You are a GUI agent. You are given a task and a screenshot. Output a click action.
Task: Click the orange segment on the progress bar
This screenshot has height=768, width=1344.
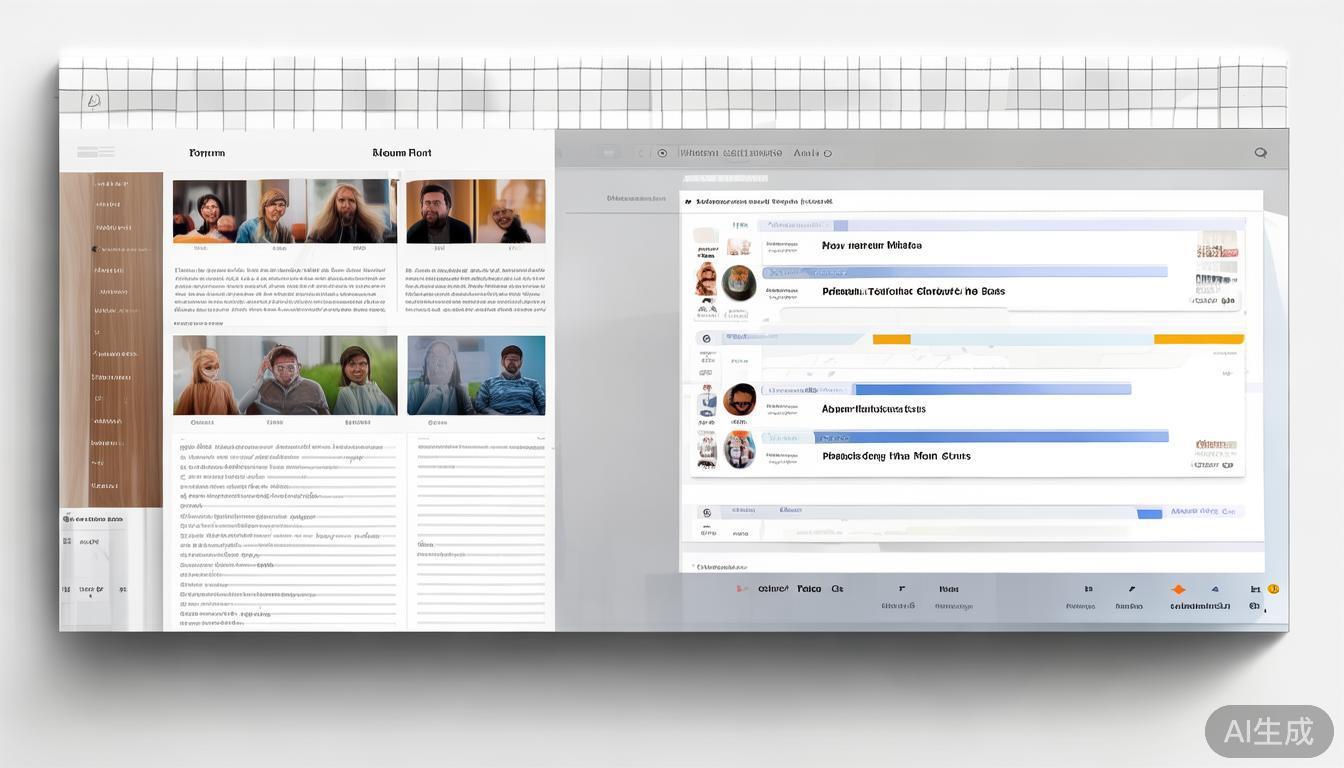tap(891, 339)
